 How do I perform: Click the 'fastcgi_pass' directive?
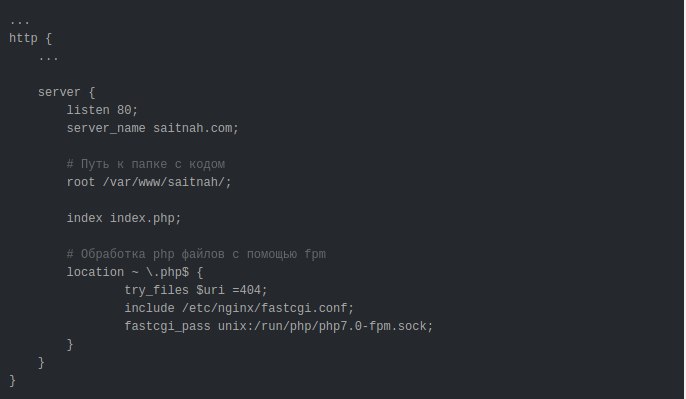pos(167,326)
